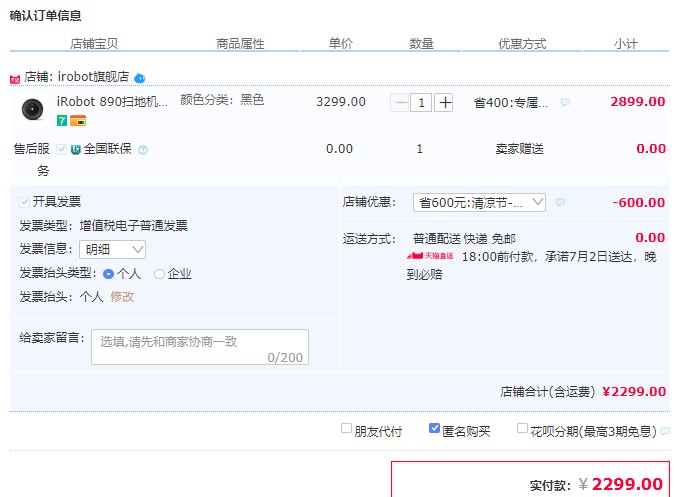
Task: Click the iRobot 890扫地机 product name link
Action: coord(112,101)
